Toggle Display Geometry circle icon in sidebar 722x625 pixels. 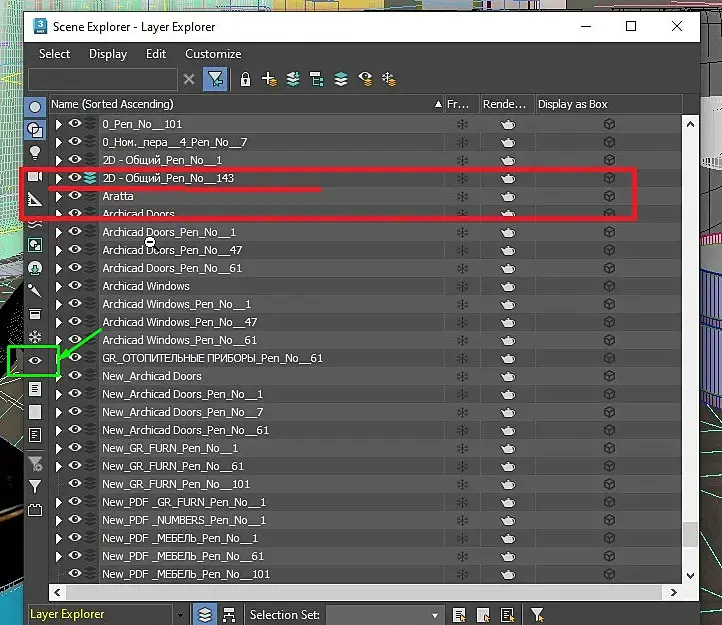pos(35,107)
